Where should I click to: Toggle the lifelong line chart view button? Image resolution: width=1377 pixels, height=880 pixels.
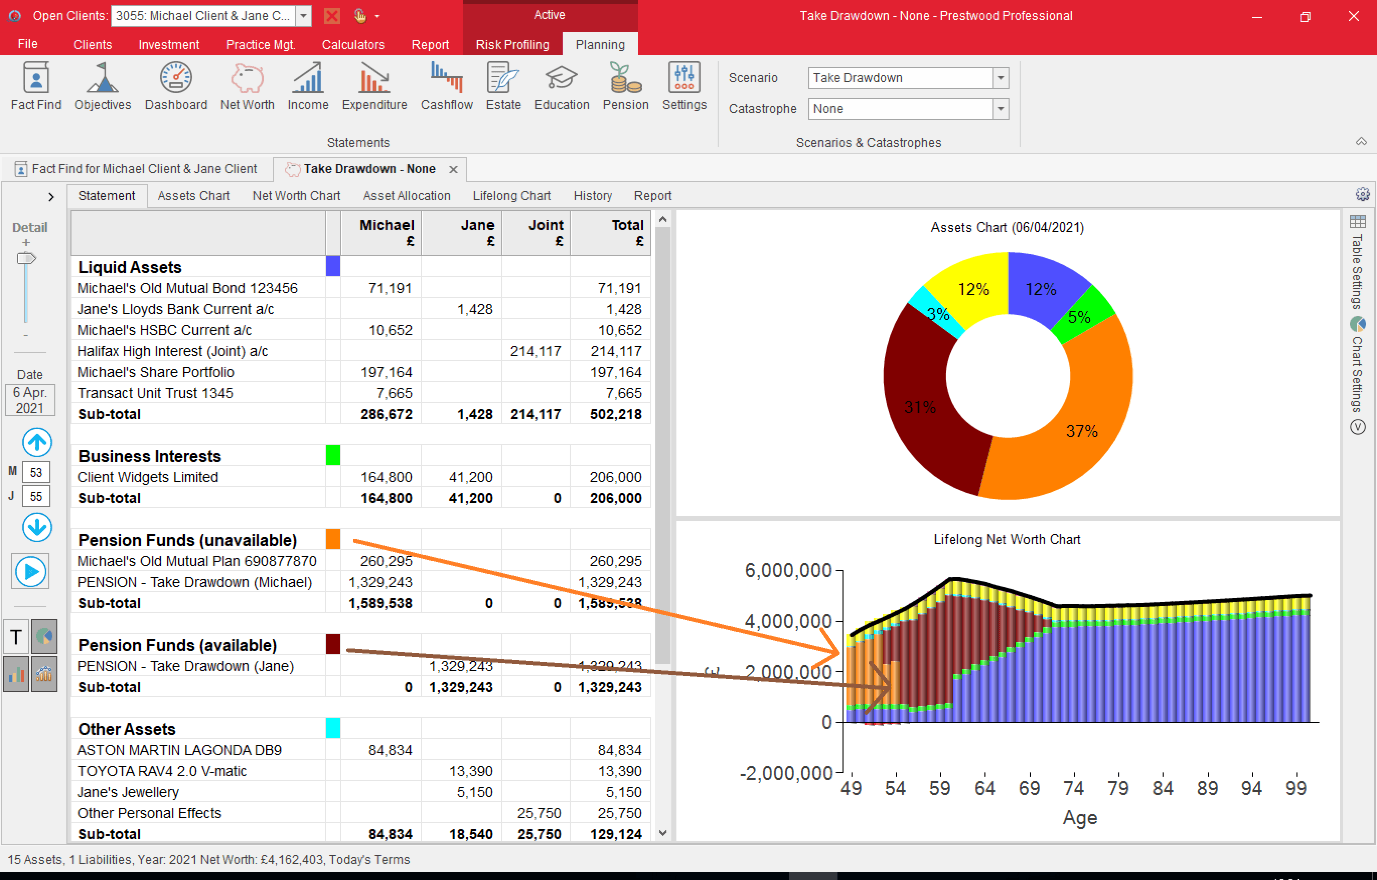[44, 674]
